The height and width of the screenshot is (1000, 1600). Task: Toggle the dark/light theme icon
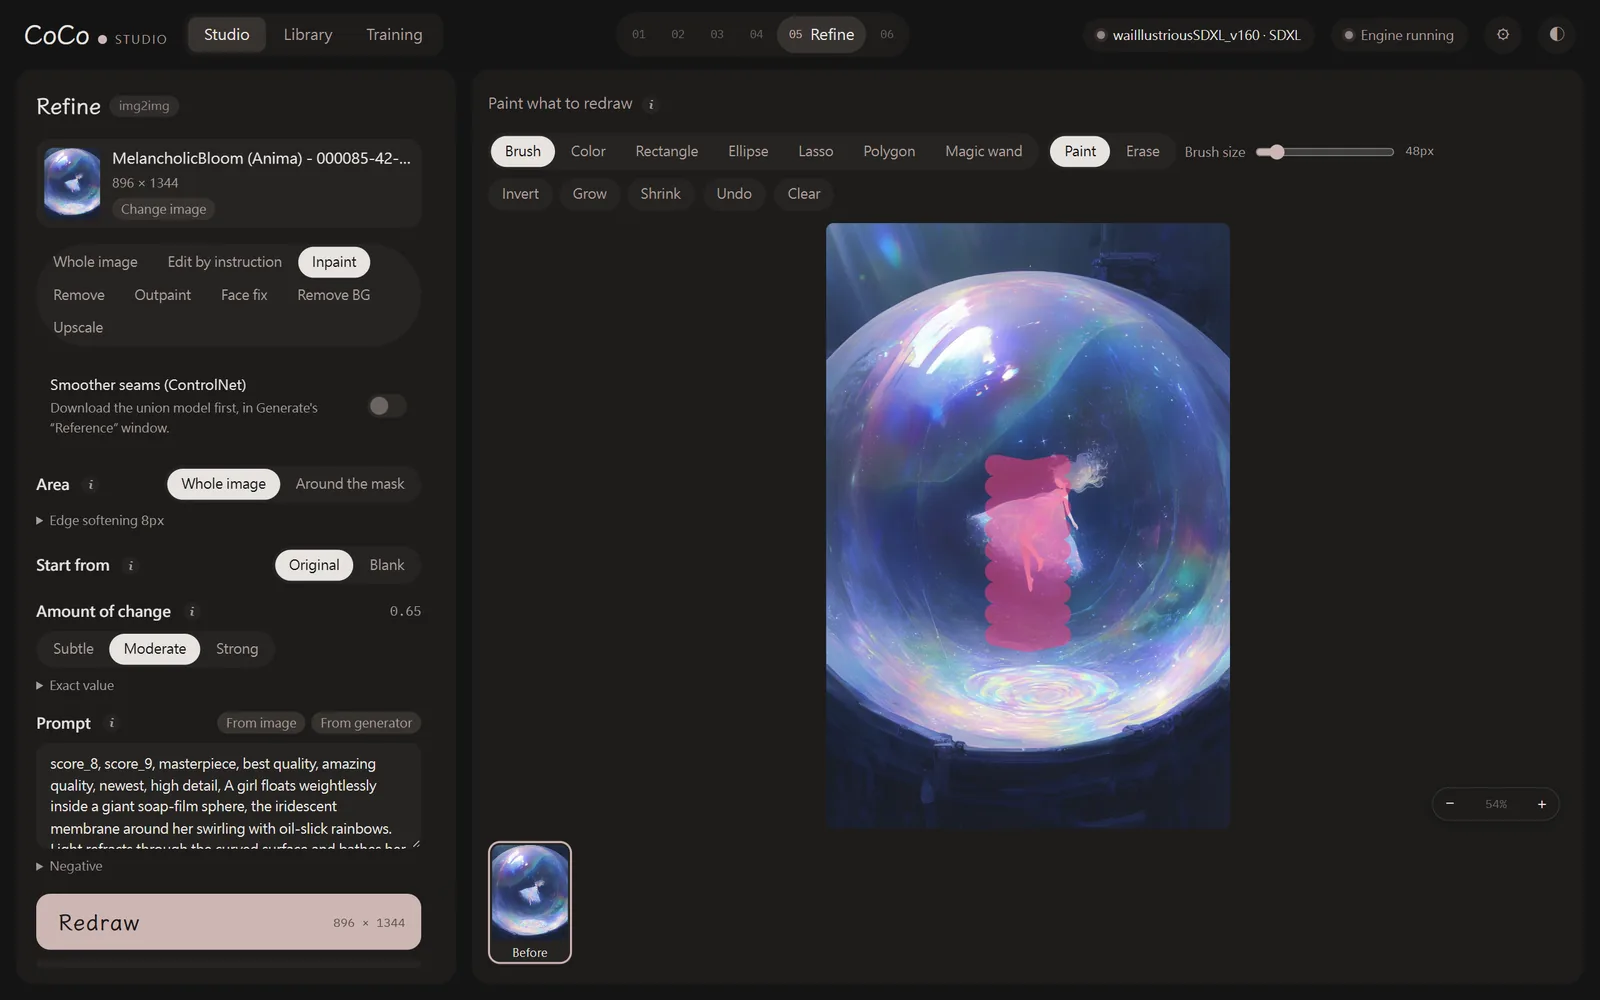1557,34
